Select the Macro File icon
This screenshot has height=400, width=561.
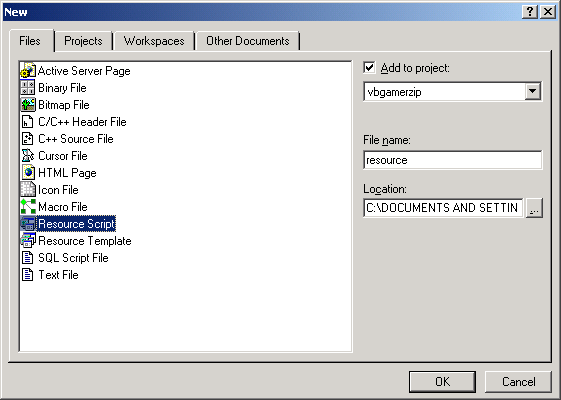pos(28,207)
